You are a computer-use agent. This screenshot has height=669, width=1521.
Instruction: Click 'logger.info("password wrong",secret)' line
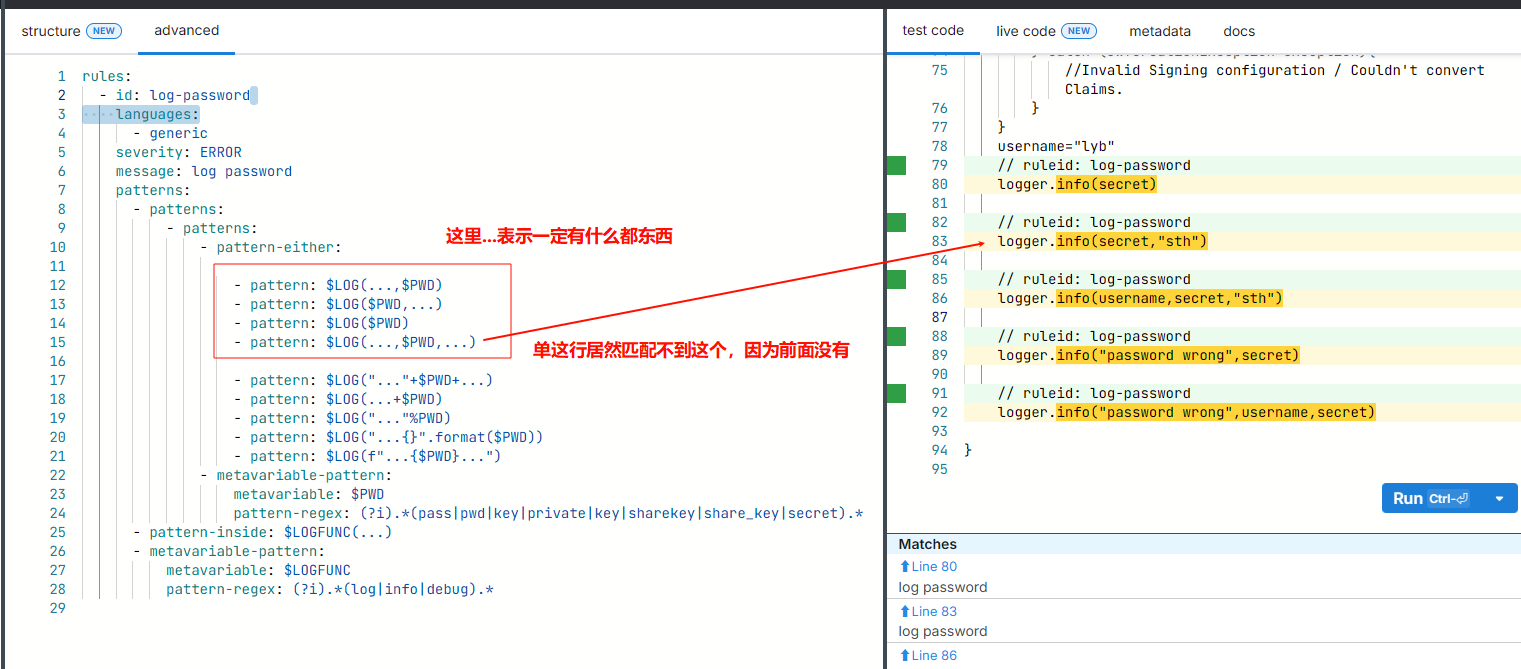pos(1148,355)
